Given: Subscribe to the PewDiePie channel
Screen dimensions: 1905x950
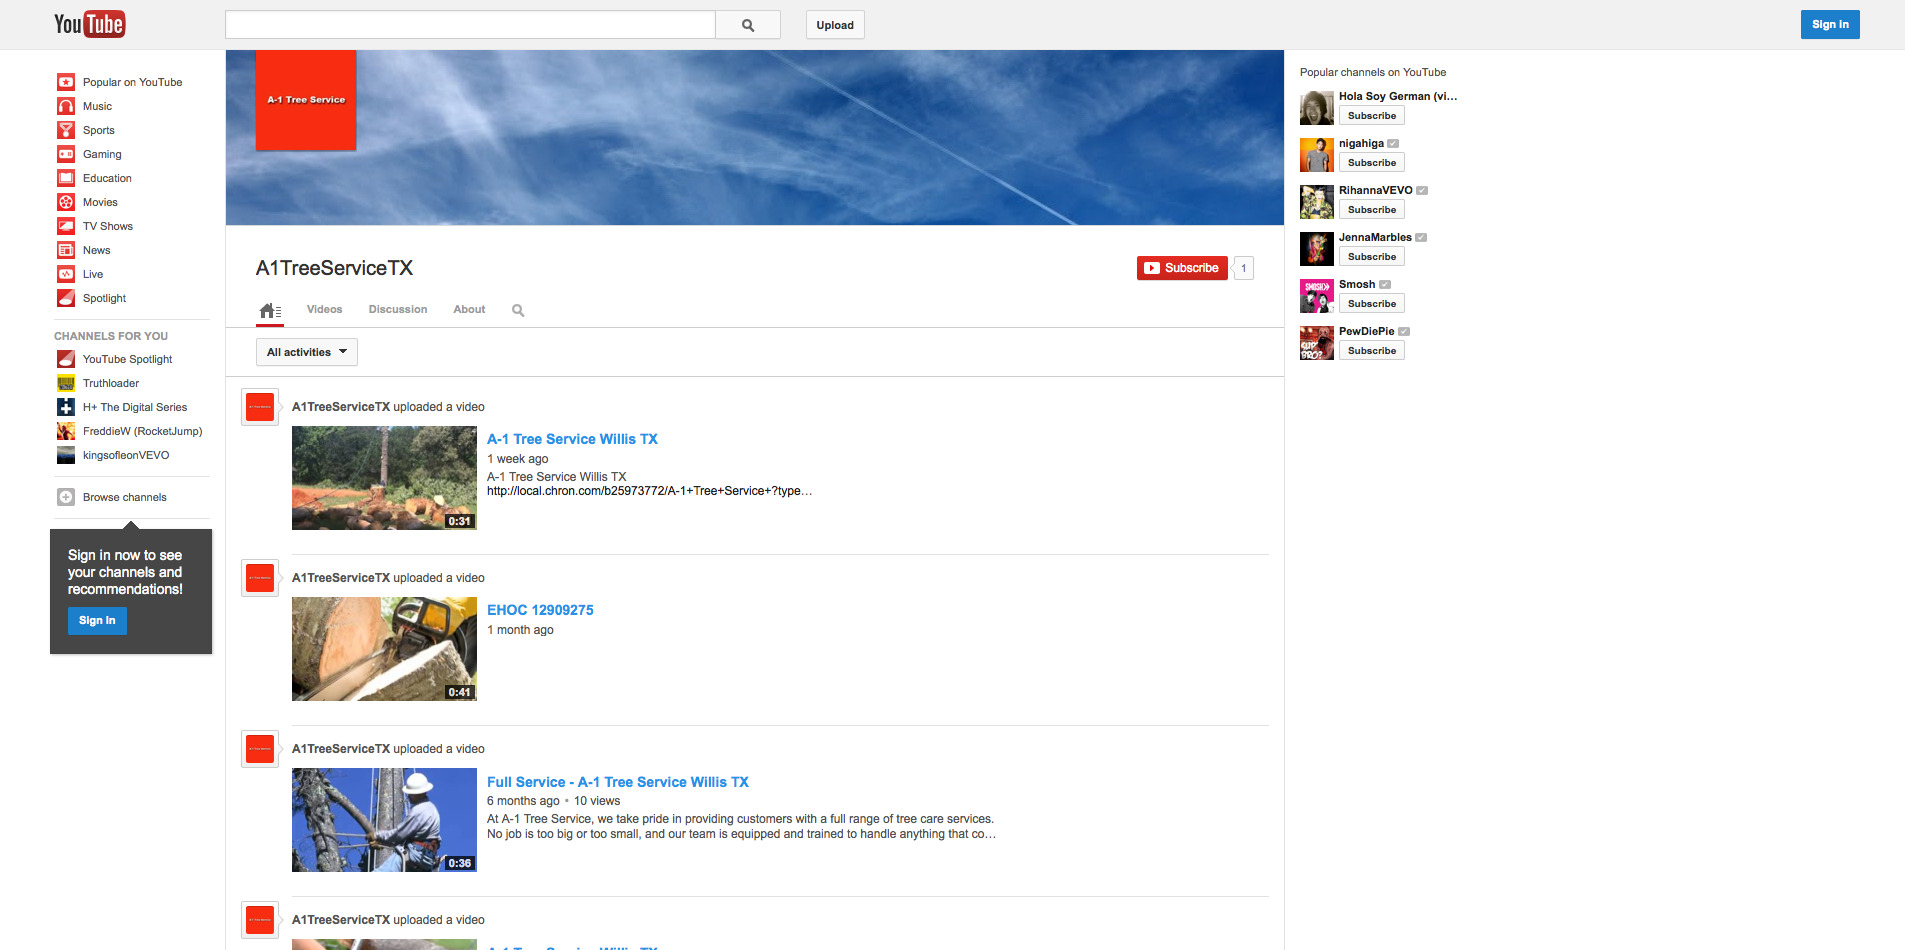Looking at the screenshot, I should coord(1371,351).
